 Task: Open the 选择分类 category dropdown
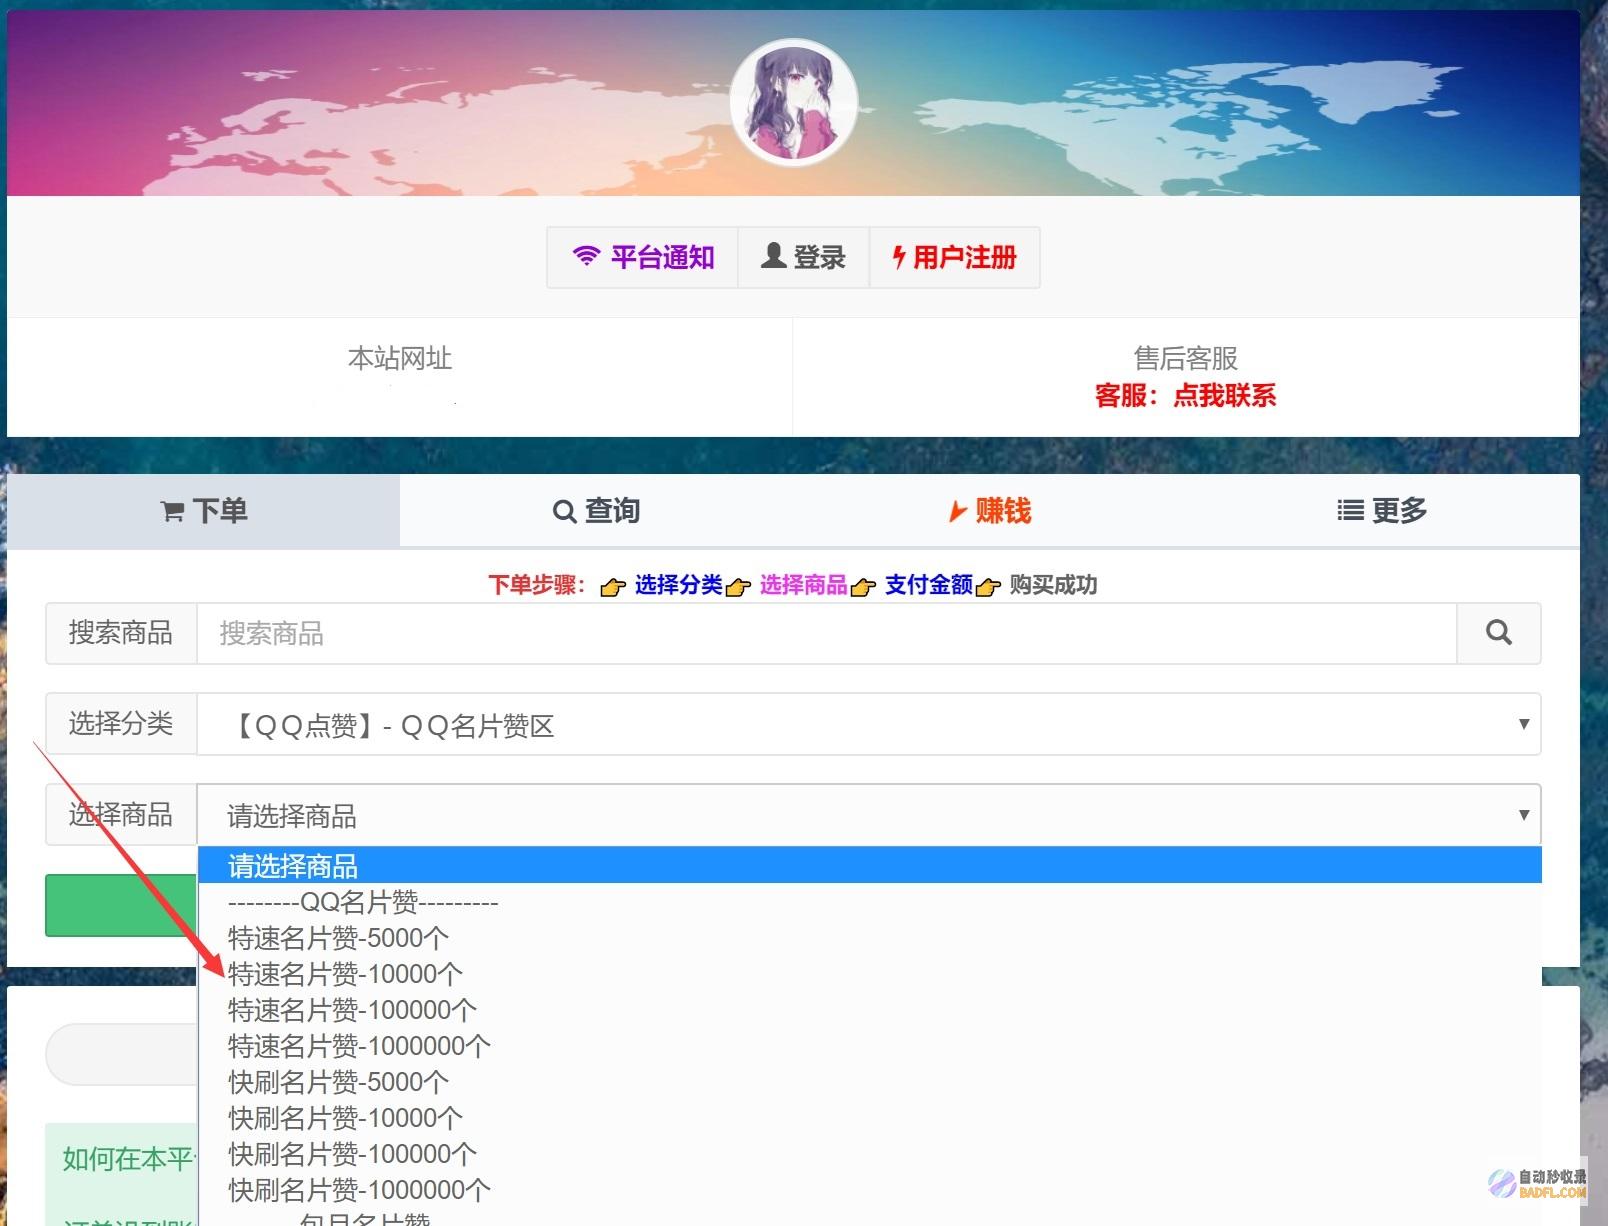[x=868, y=724]
